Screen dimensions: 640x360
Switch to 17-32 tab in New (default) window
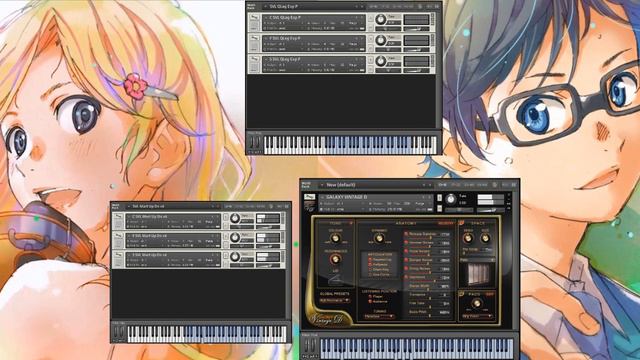tap(456, 185)
